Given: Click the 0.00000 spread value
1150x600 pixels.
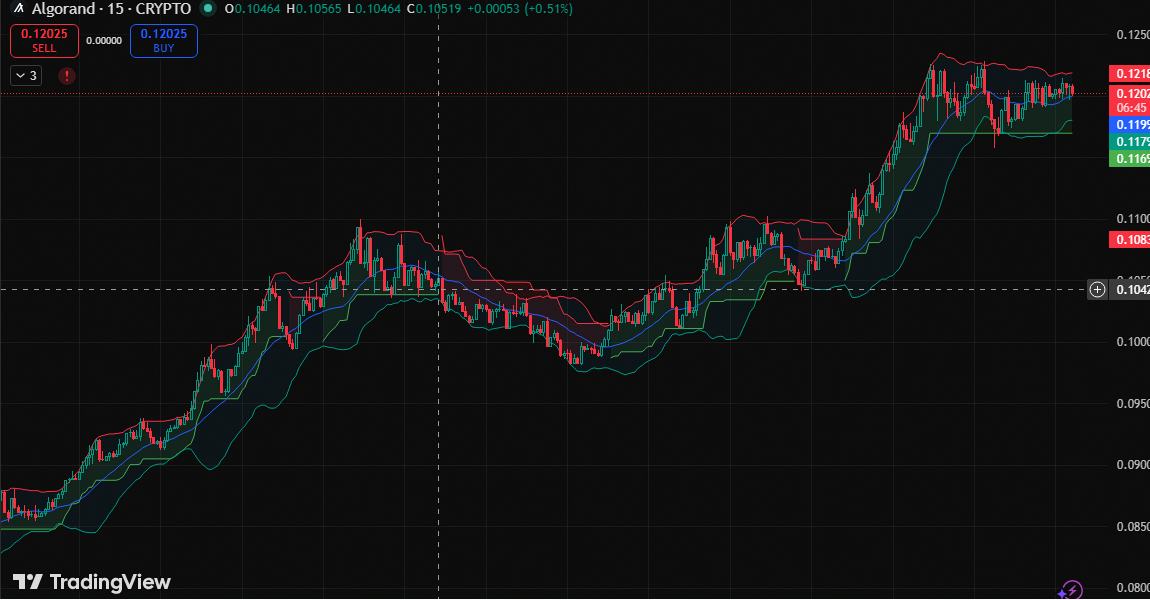Looking at the screenshot, I should pos(104,40).
